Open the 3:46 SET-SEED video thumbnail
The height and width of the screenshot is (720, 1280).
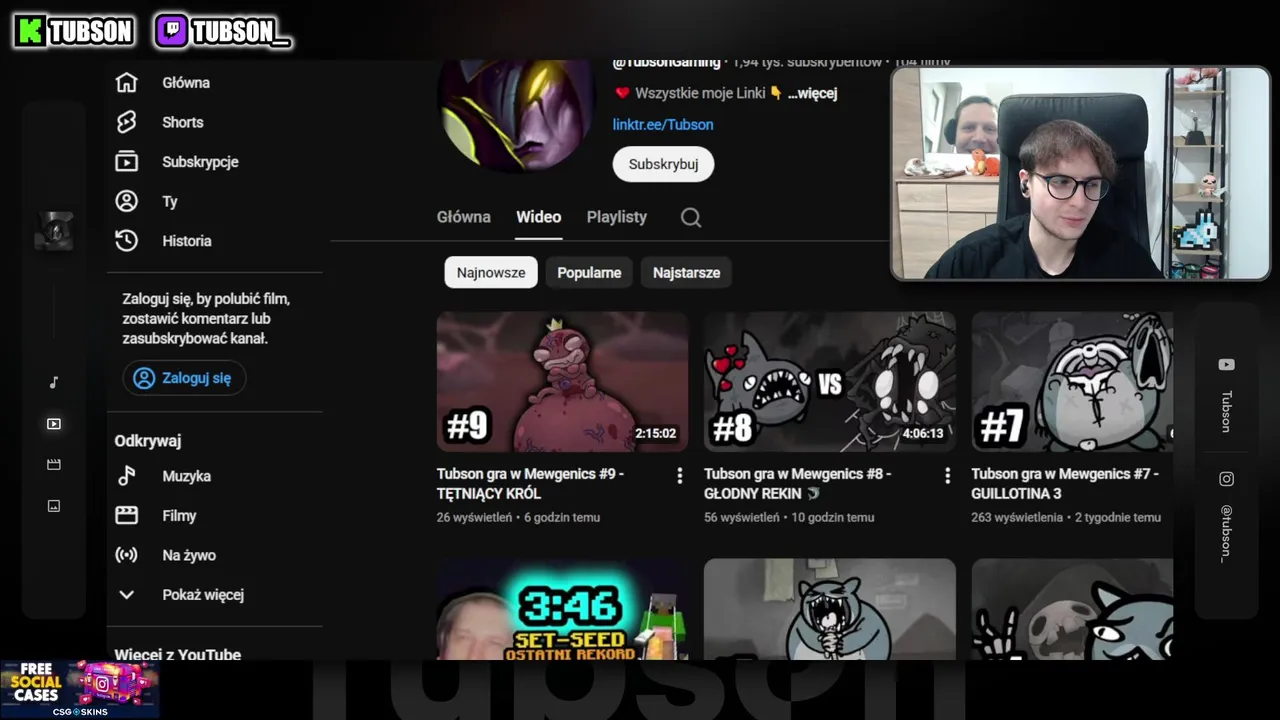(x=562, y=609)
